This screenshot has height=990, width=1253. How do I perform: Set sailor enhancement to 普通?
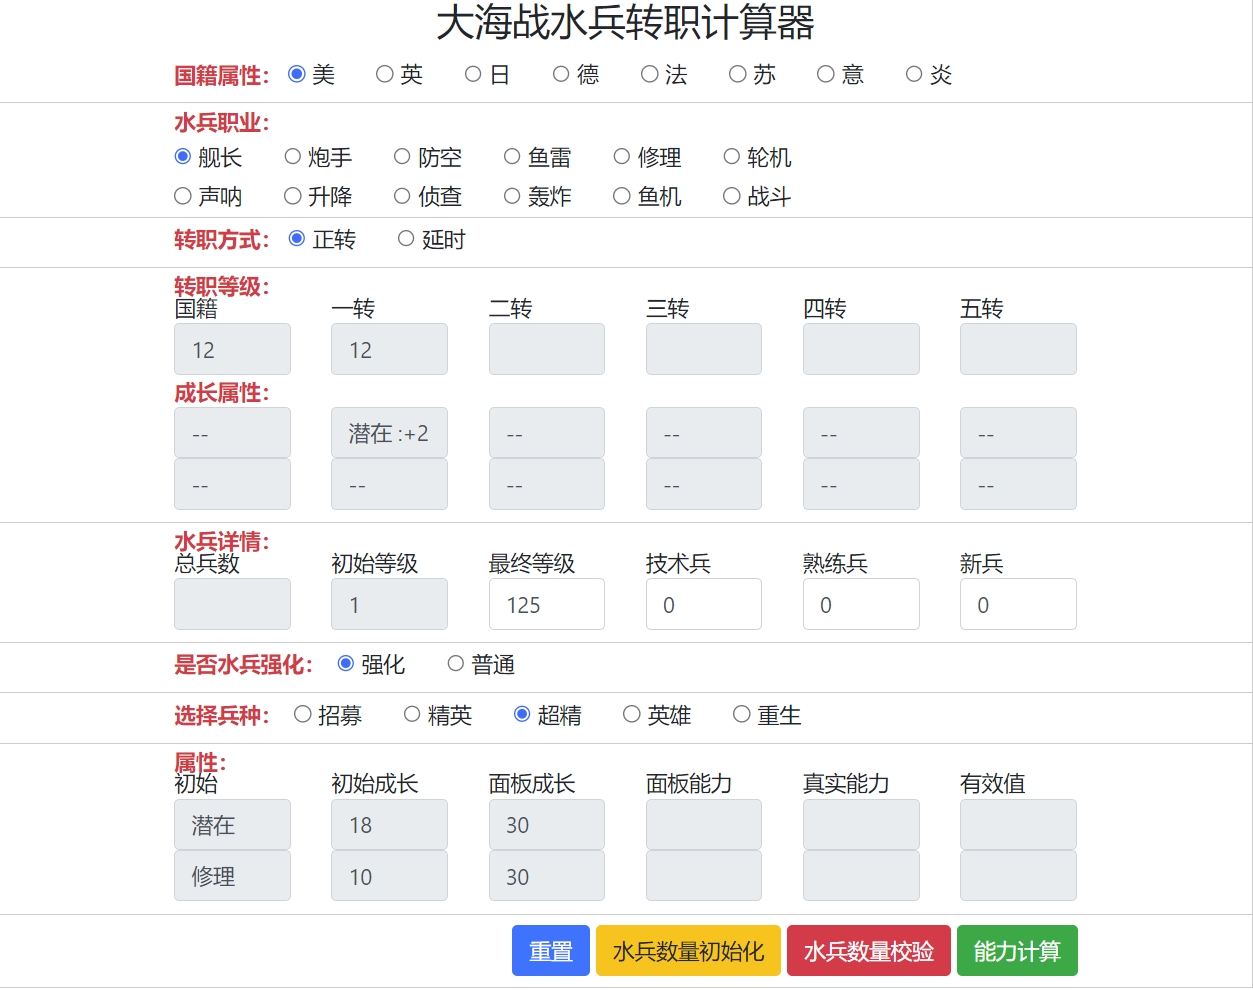456,664
